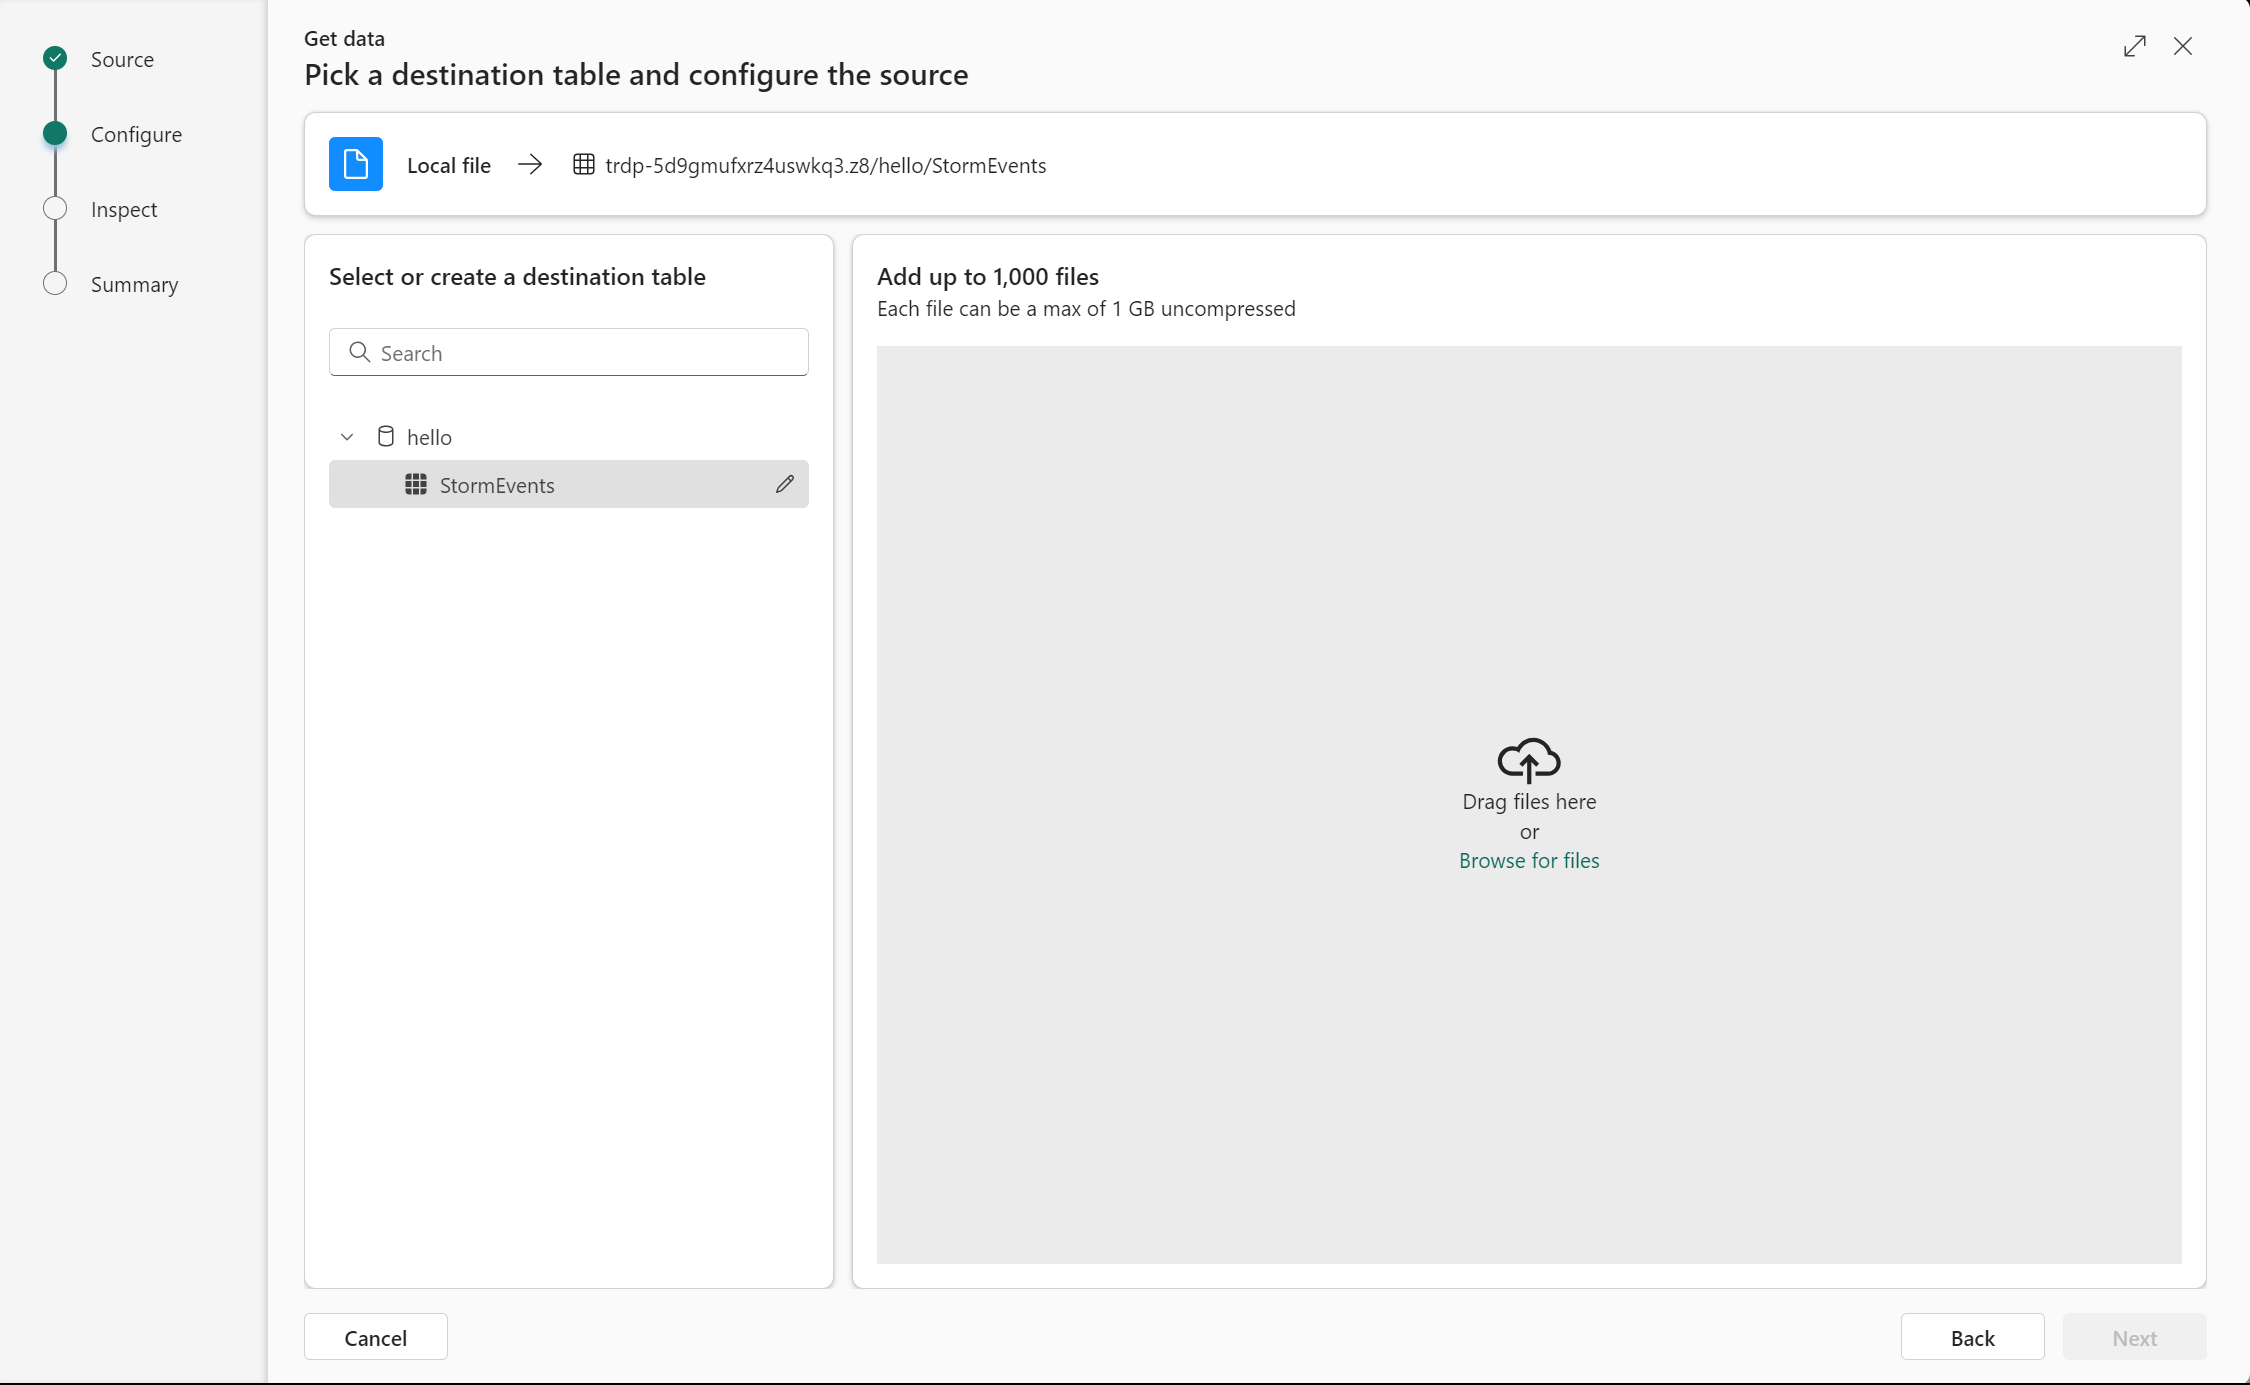Screen dimensions: 2250x1385
Task: Click the search magnifier icon in destination table
Action: click(358, 352)
